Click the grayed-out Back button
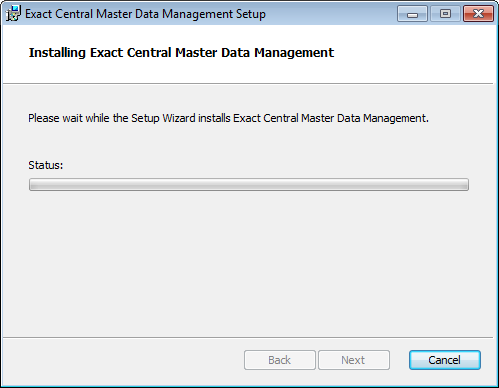The image size is (499, 388). coord(280,360)
